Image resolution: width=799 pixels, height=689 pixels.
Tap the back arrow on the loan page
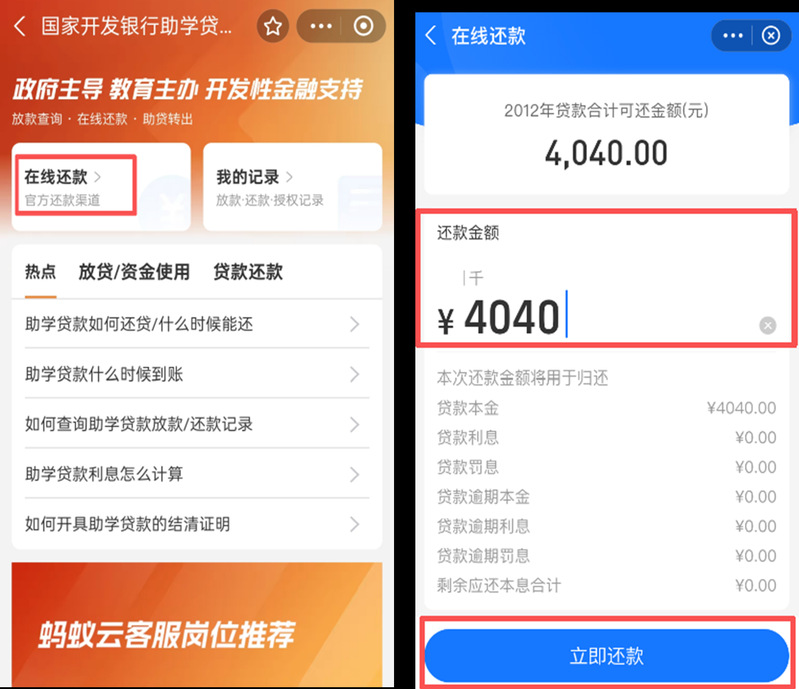tap(20, 25)
